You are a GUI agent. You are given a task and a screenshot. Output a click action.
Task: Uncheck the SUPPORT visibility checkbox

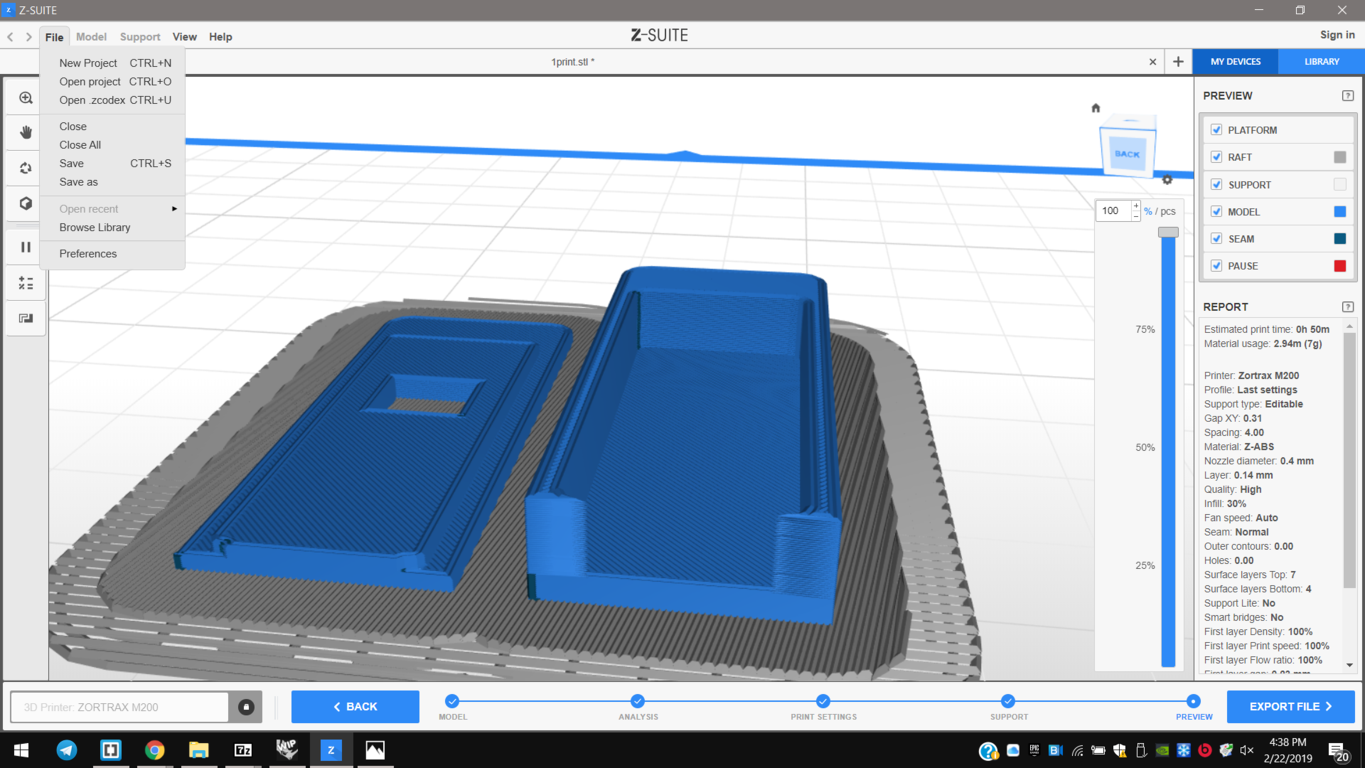[x=1216, y=185]
